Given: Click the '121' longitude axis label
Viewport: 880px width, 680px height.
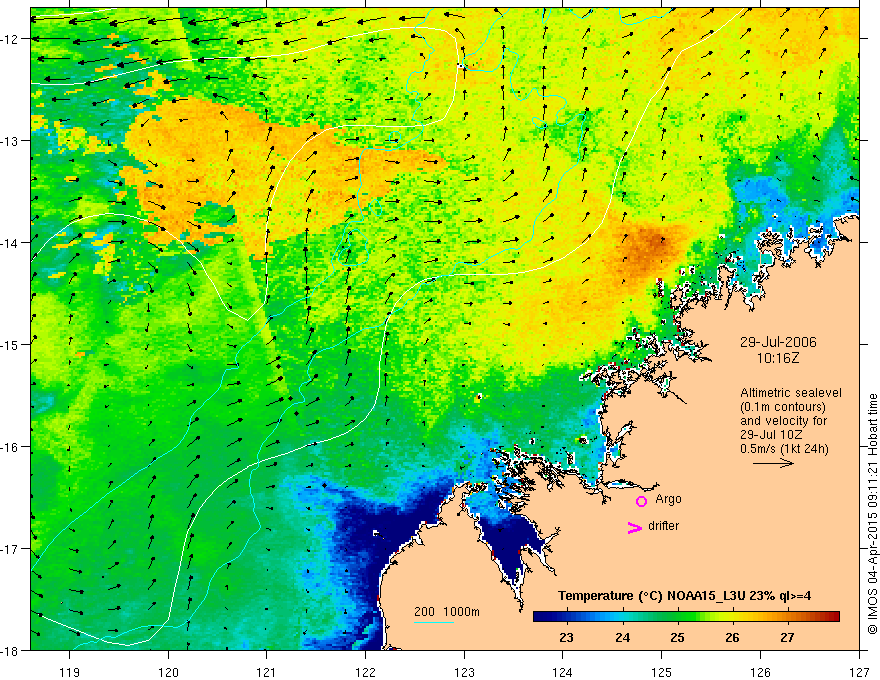Looking at the screenshot, I should tap(267, 672).
